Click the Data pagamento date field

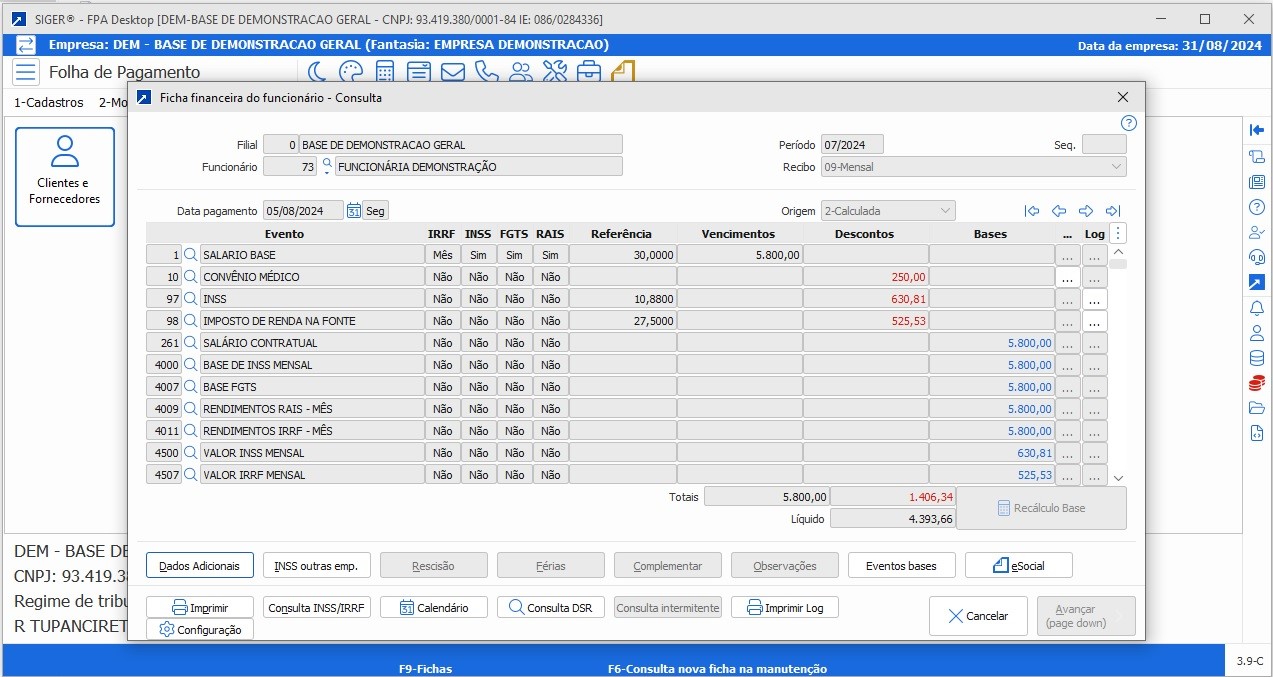tap(303, 211)
